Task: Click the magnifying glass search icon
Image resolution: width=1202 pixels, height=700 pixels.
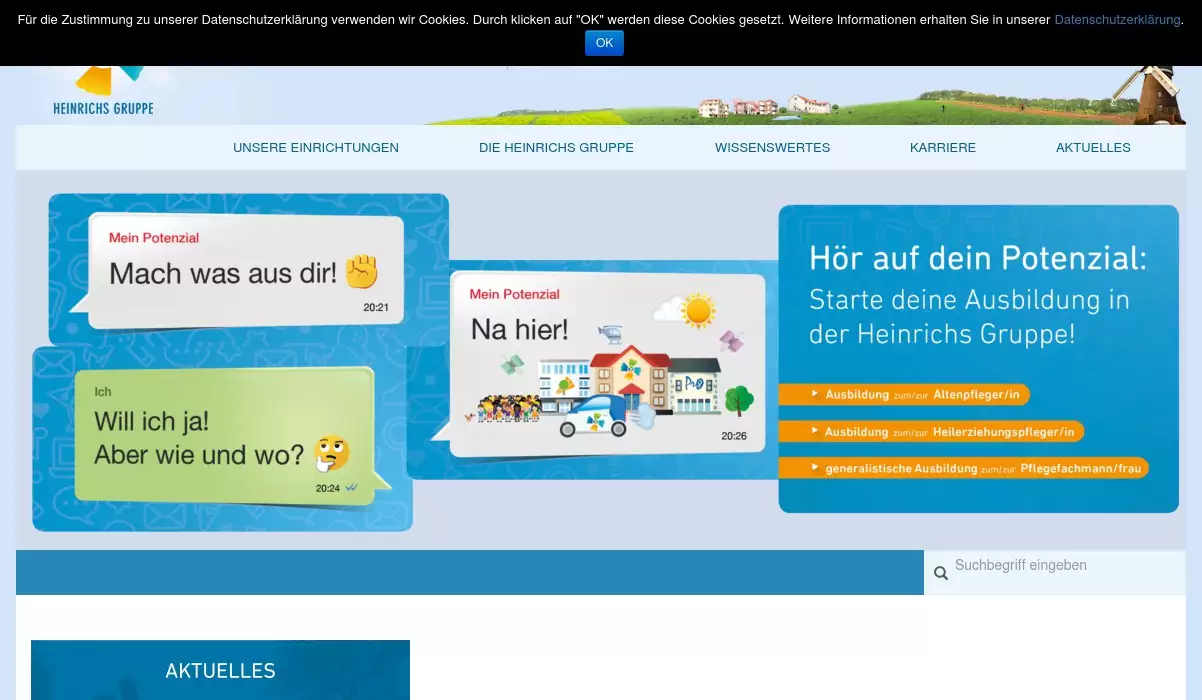Action: click(x=941, y=573)
